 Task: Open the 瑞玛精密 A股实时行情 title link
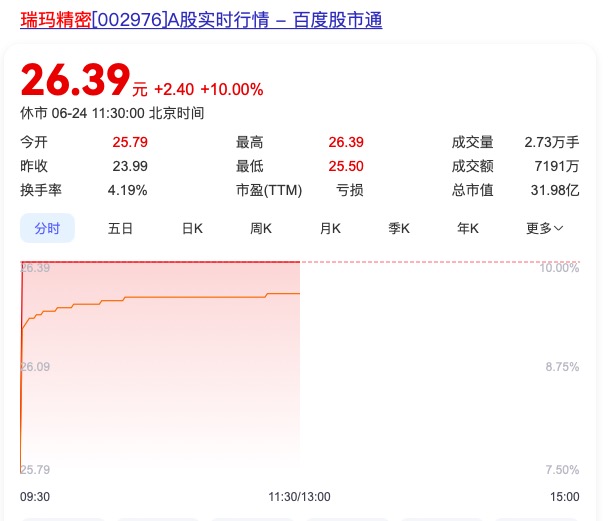pos(200,20)
